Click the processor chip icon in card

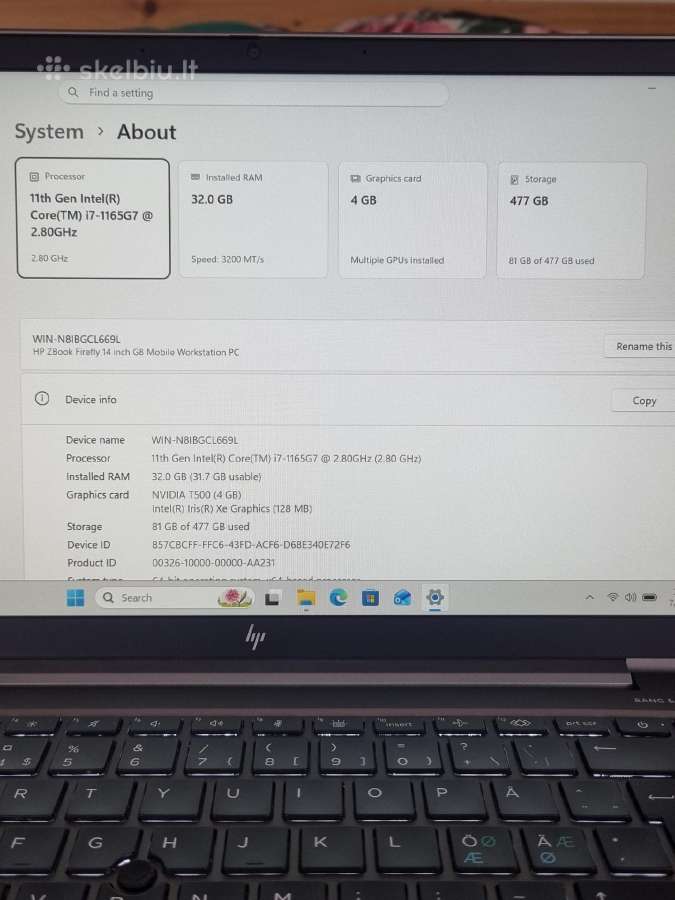click(x=34, y=177)
